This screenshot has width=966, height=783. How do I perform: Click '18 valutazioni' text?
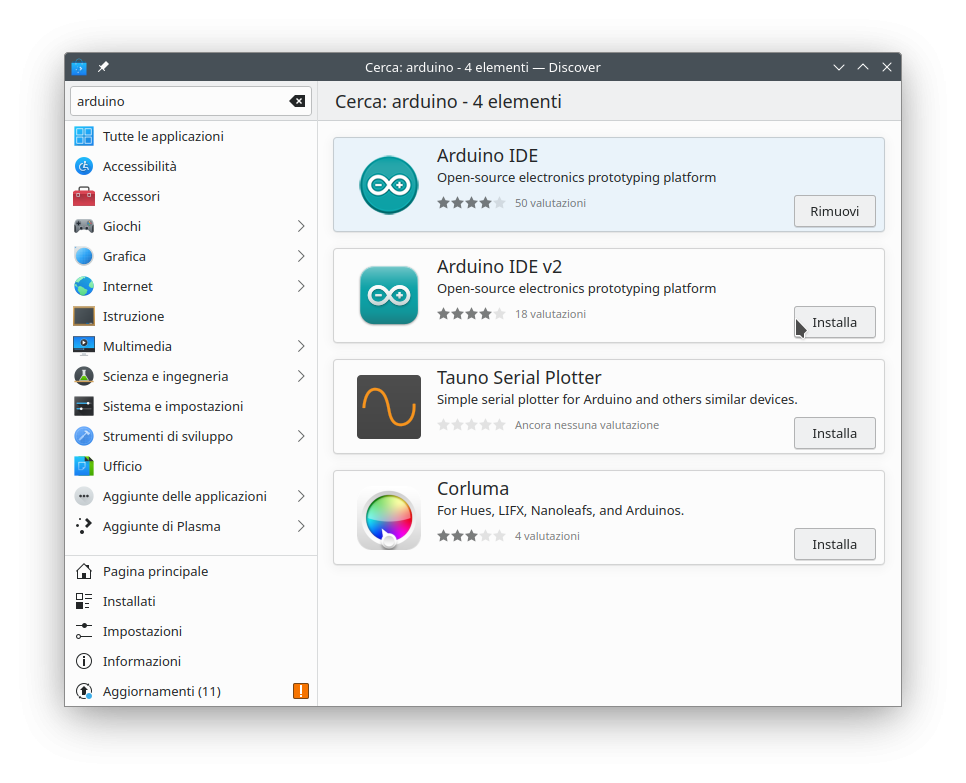click(550, 314)
